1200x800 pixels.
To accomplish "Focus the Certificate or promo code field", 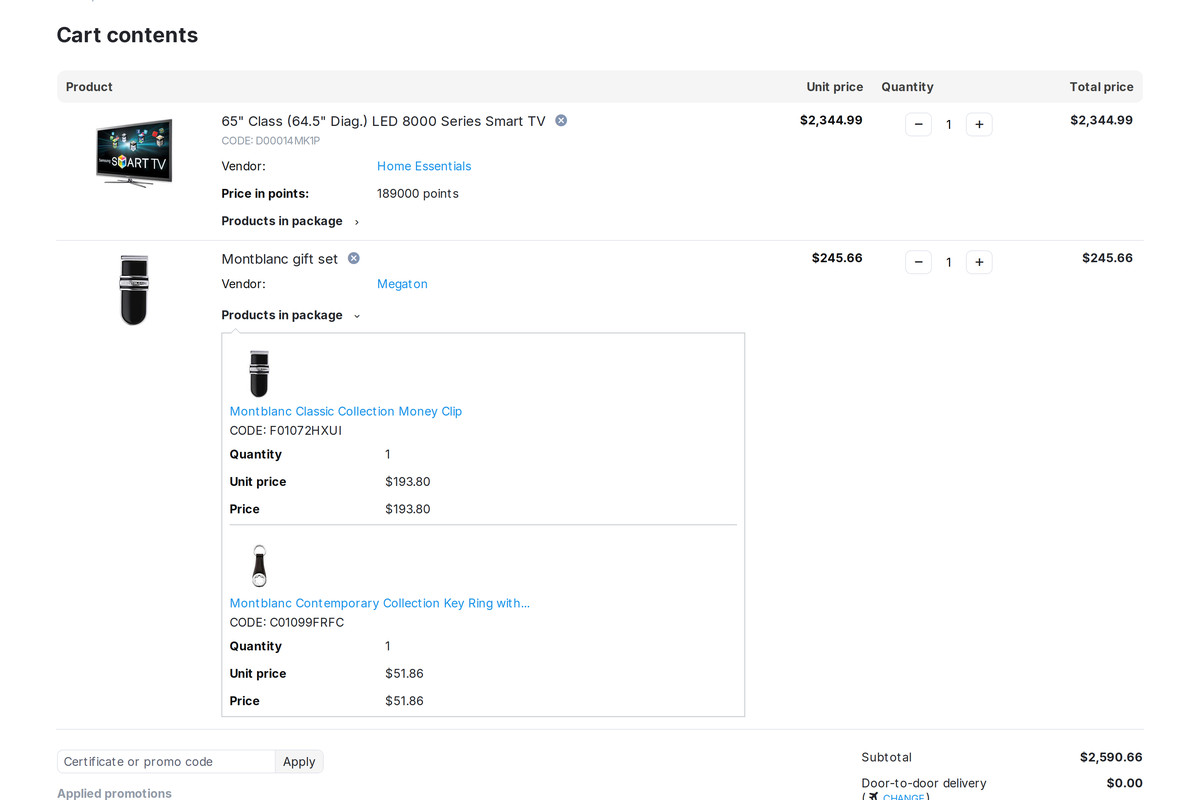I will [x=166, y=761].
